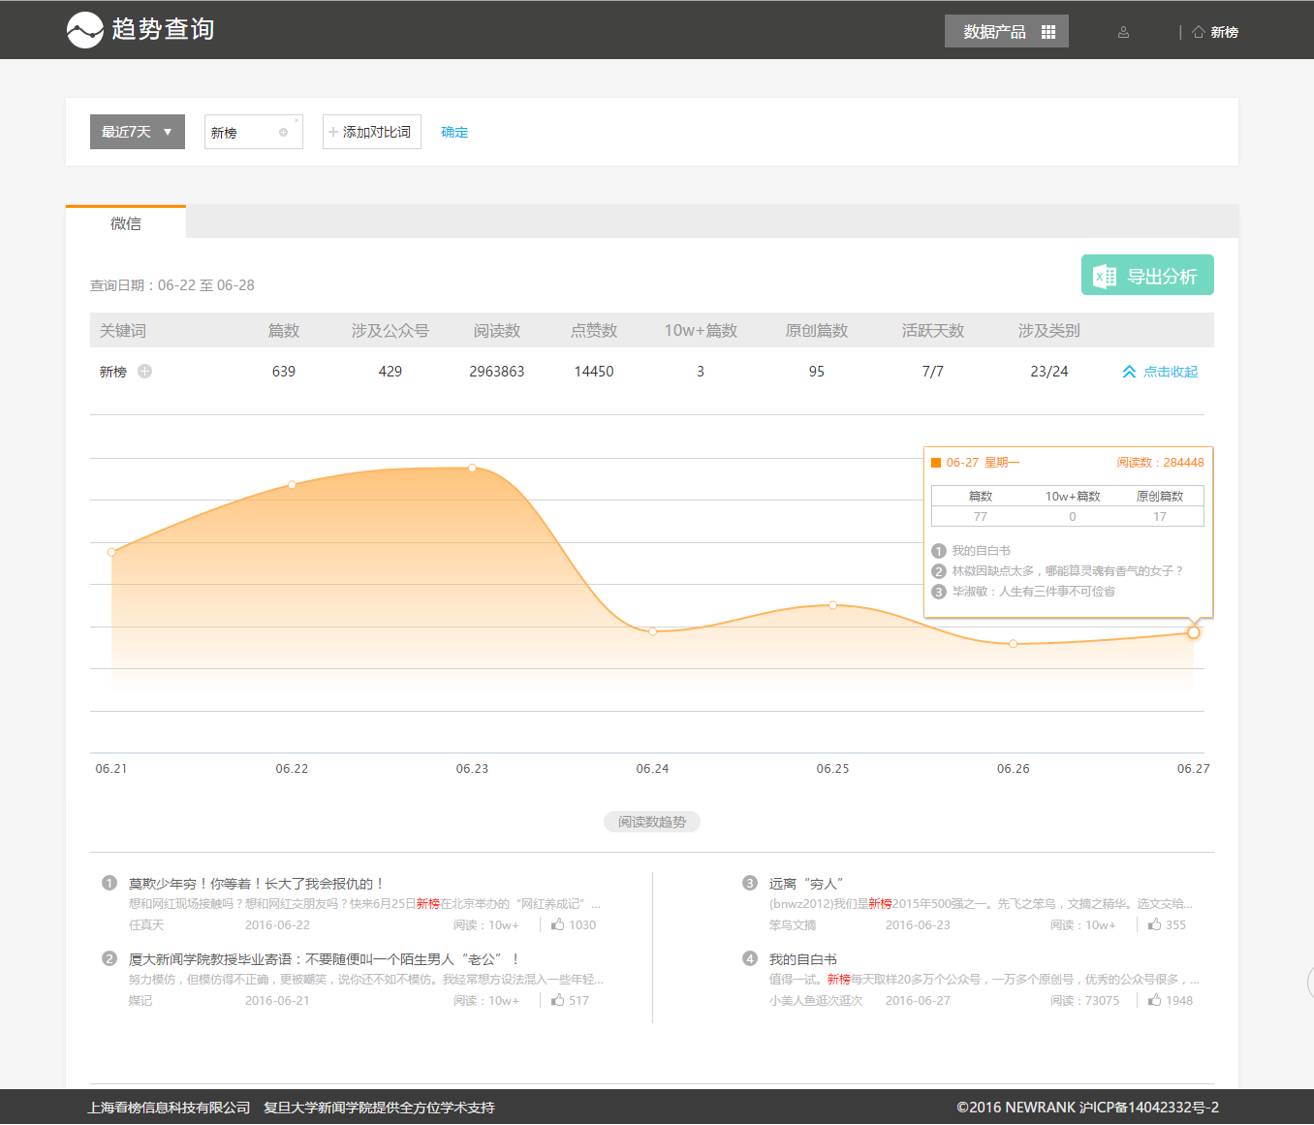This screenshot has width=1314, height=1125.
Task: Open article 莫欺少年穷！你等着！长大了我会报仇的！
Action: click(x=256, y=884)
